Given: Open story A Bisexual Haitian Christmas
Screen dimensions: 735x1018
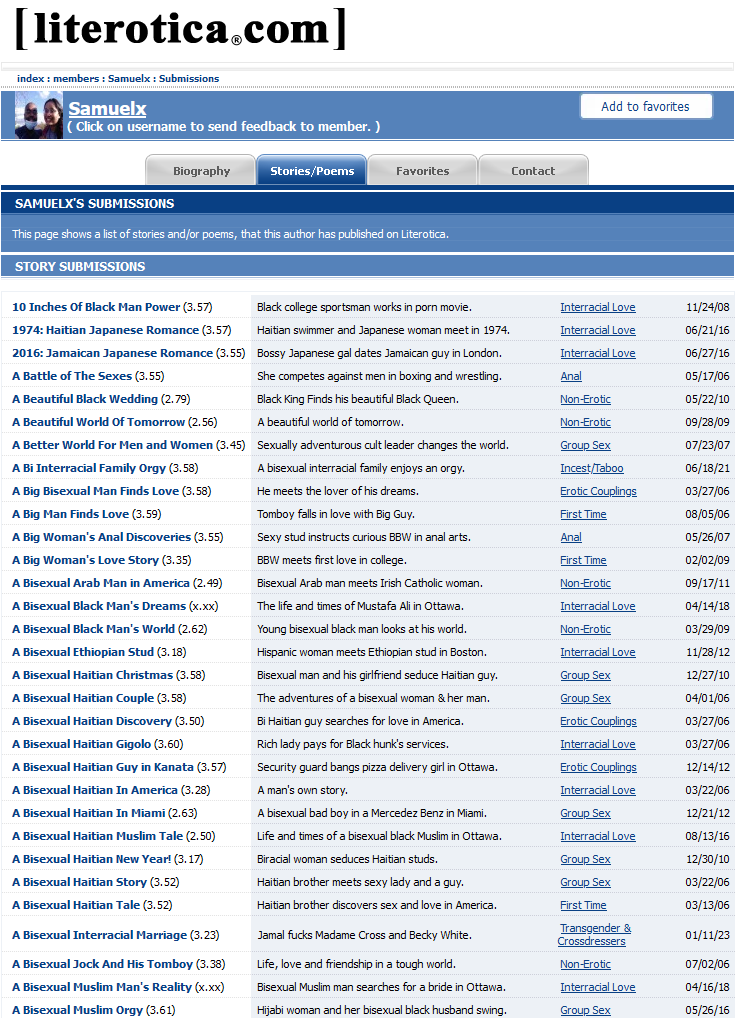Looking at the screenshot, I should [92, 675].
